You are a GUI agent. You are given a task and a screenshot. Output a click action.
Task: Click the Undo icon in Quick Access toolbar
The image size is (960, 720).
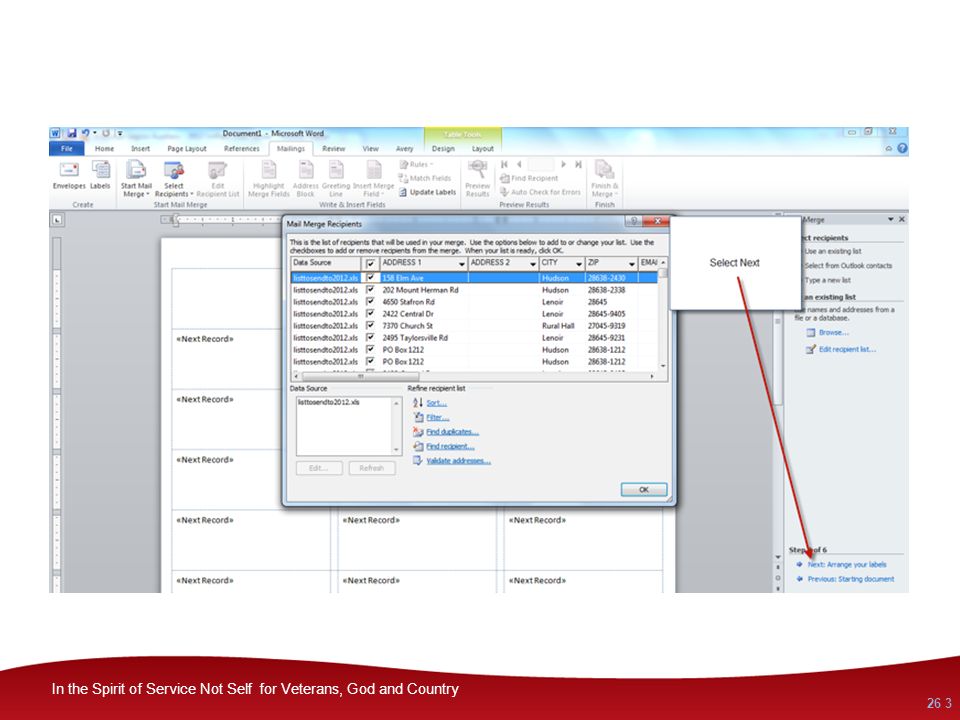(85, 133)
